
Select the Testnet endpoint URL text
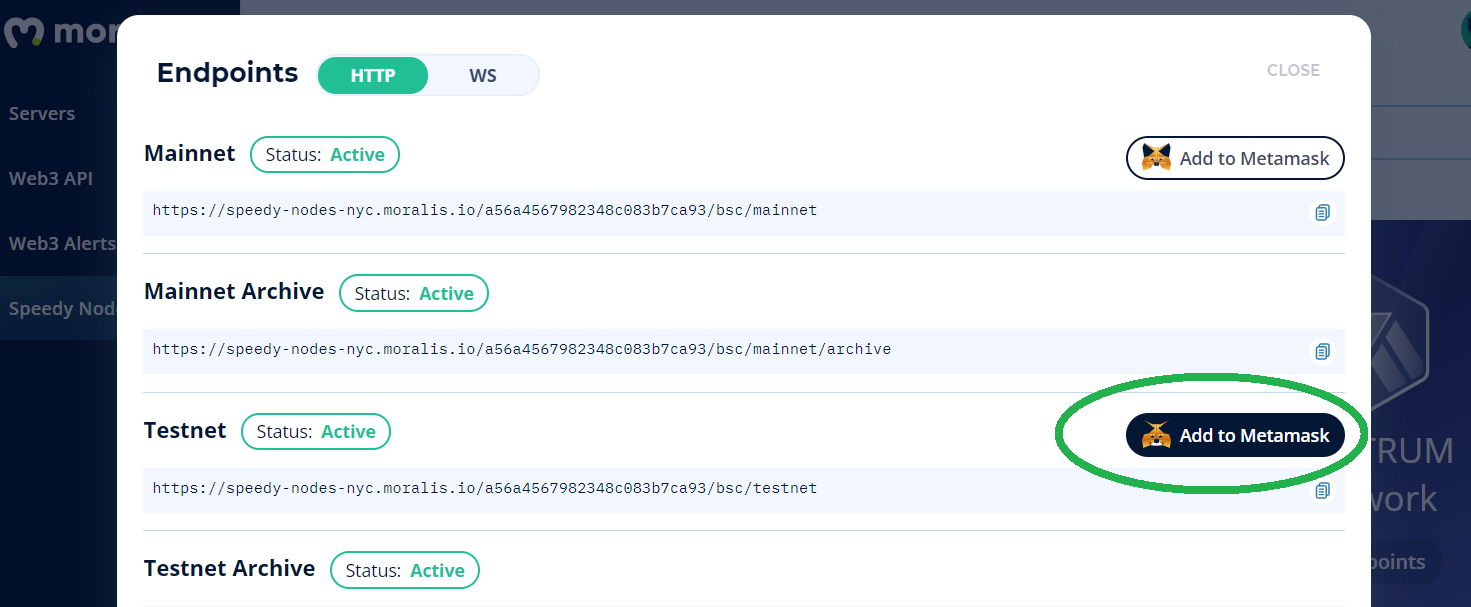485,489
